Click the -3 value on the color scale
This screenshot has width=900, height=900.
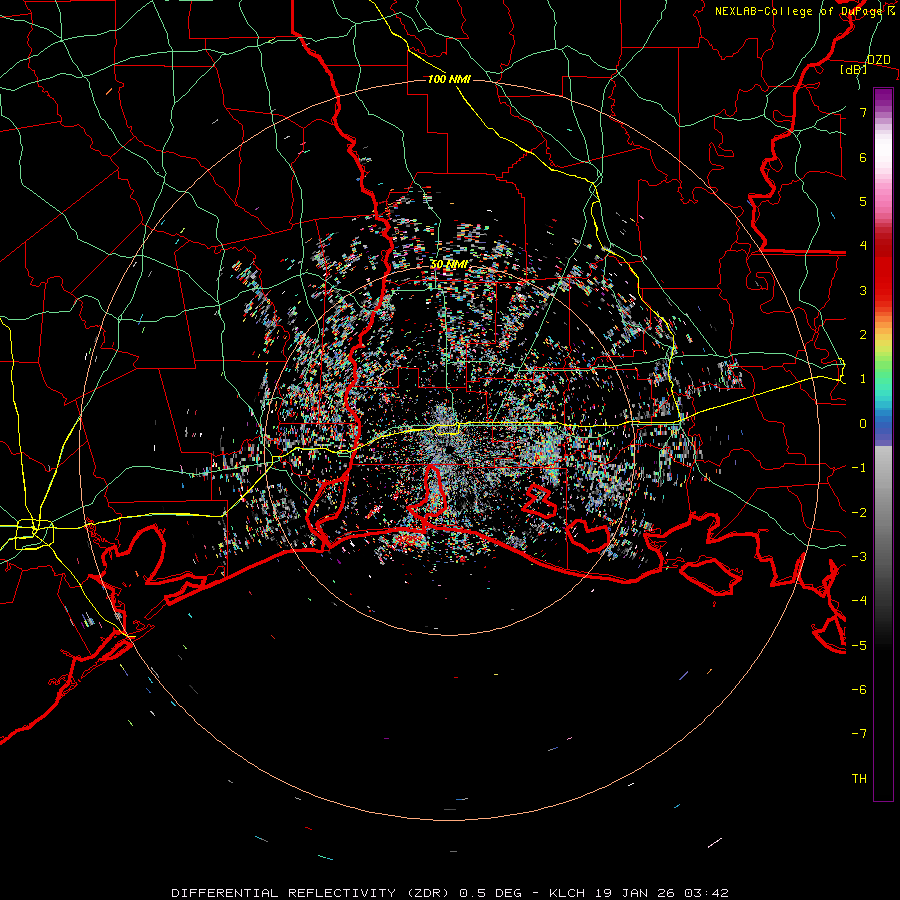coord(859,556)
